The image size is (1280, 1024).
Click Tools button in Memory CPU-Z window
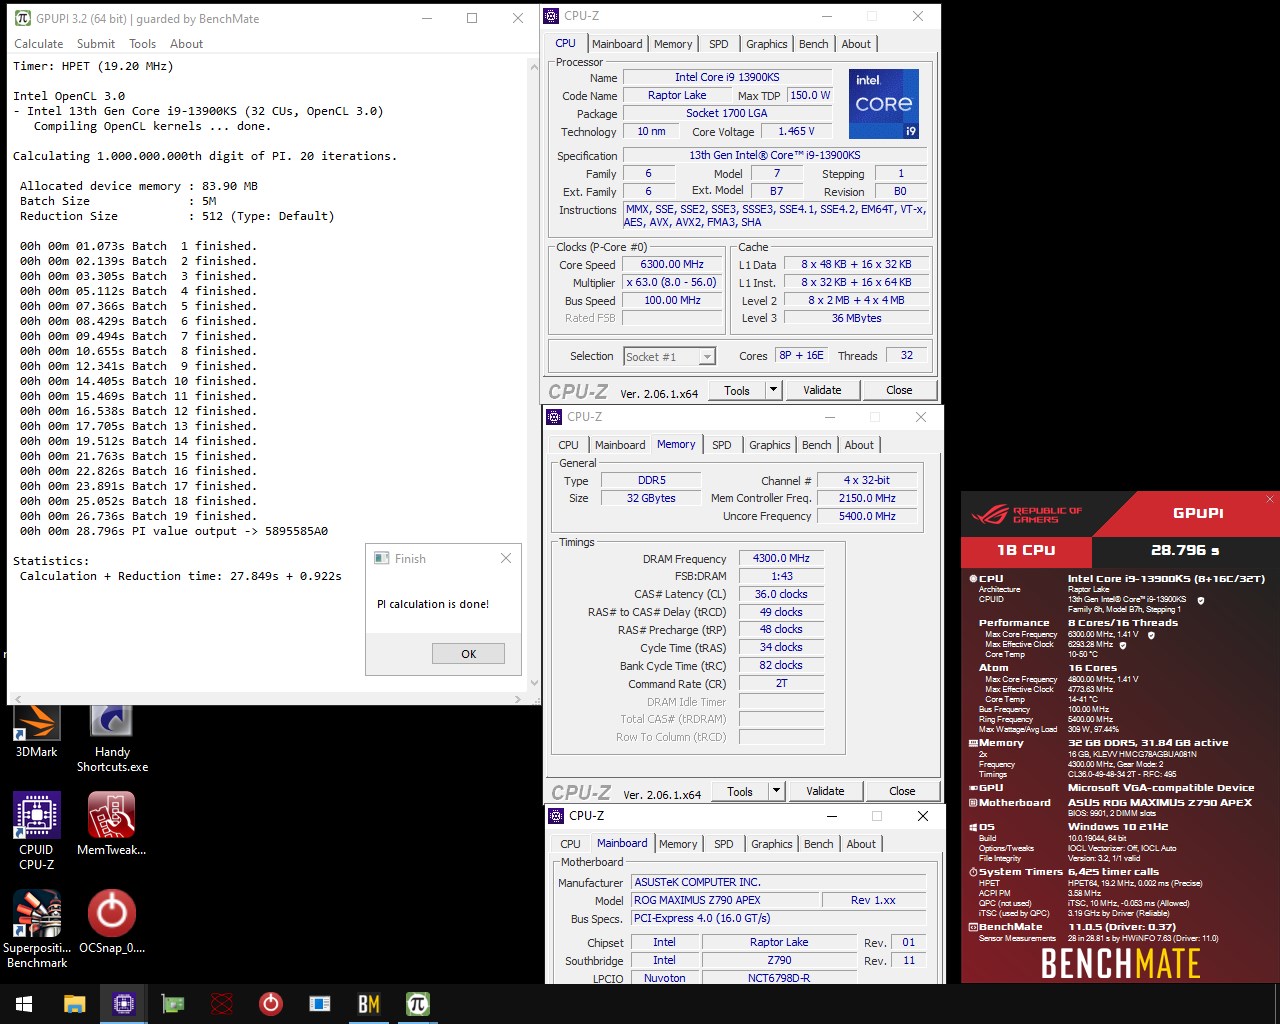click(740, 791)
